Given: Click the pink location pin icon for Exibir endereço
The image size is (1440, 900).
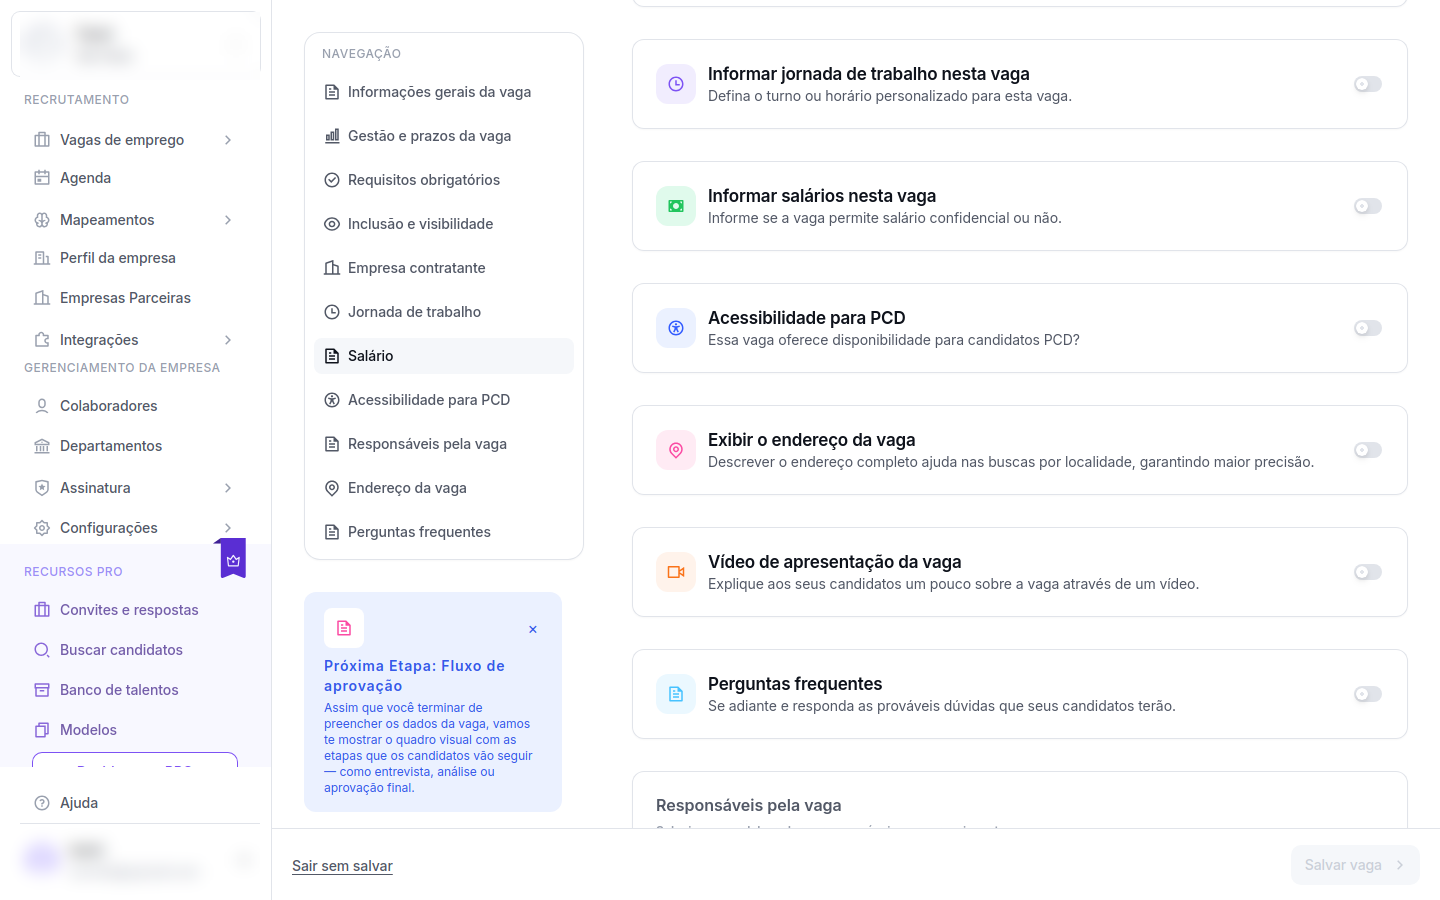Looking at the screenshot, I should (x=676, y=450).
